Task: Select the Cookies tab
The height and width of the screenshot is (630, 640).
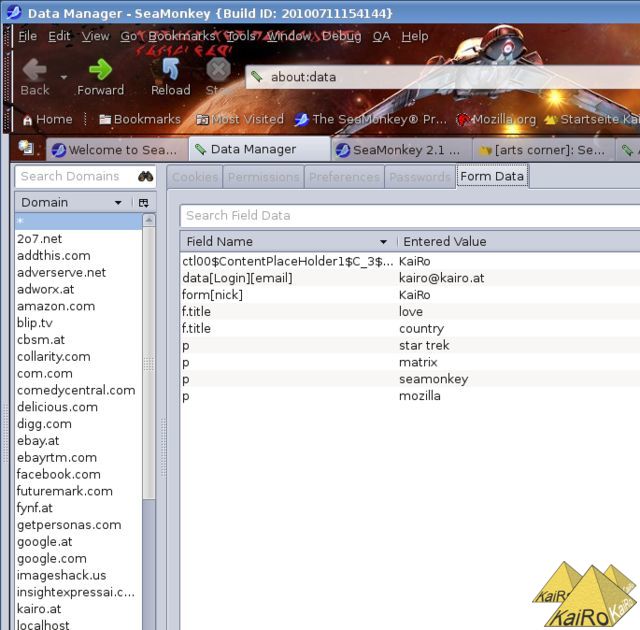Action: pyautogui.click(x=195, y=177)
